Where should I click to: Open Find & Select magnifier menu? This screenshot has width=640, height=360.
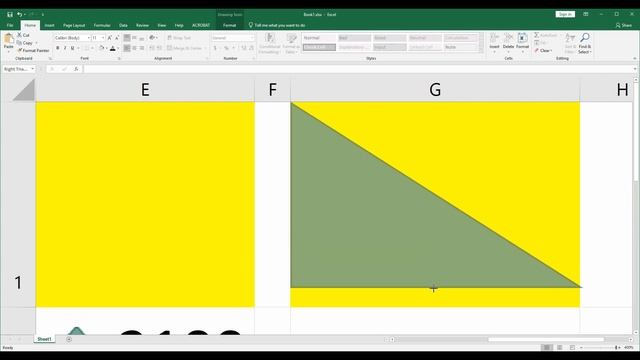click(x=584, y=43)
